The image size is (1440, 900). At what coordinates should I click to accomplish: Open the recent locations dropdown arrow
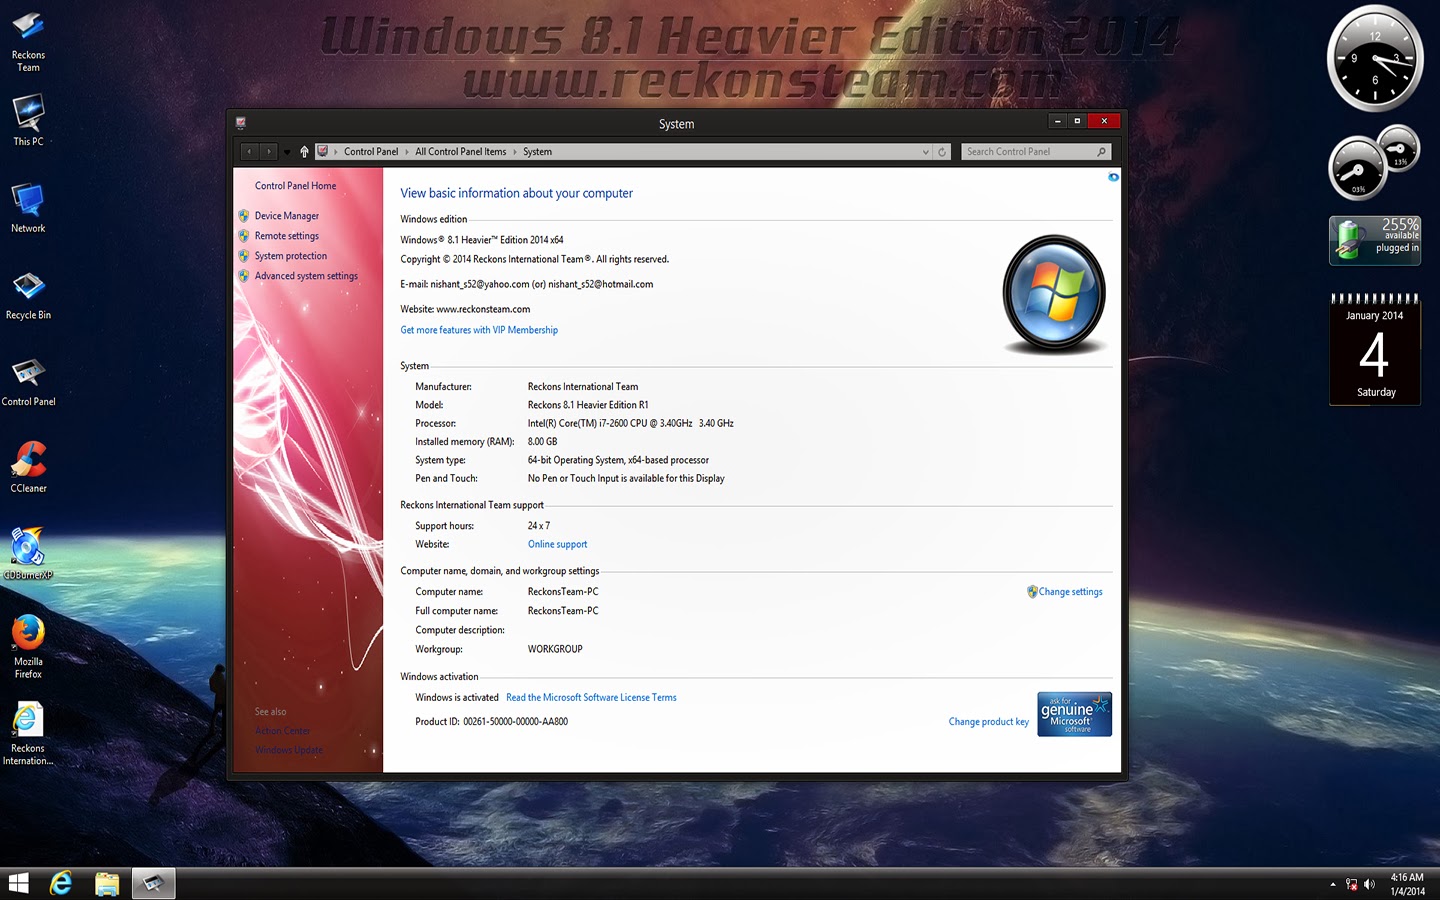point(286,152)
